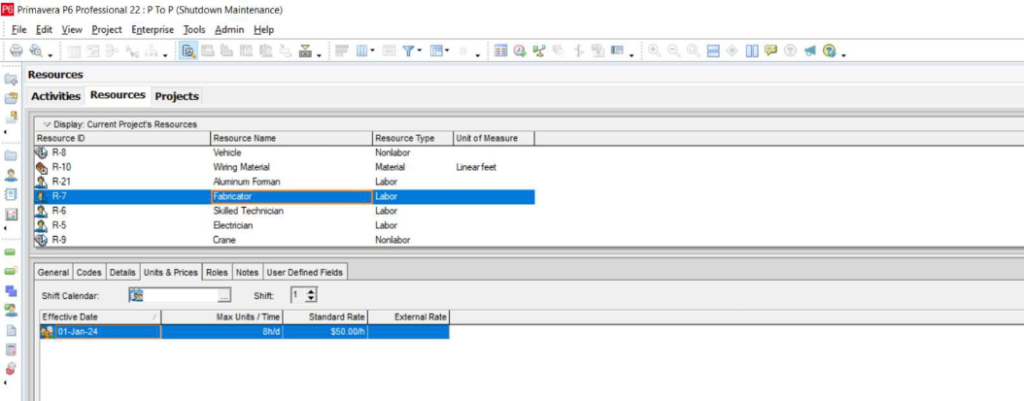1024x401 pixels.
Task: Click the Zoom In magnifier icon
Action: click(x=654, y=51)
